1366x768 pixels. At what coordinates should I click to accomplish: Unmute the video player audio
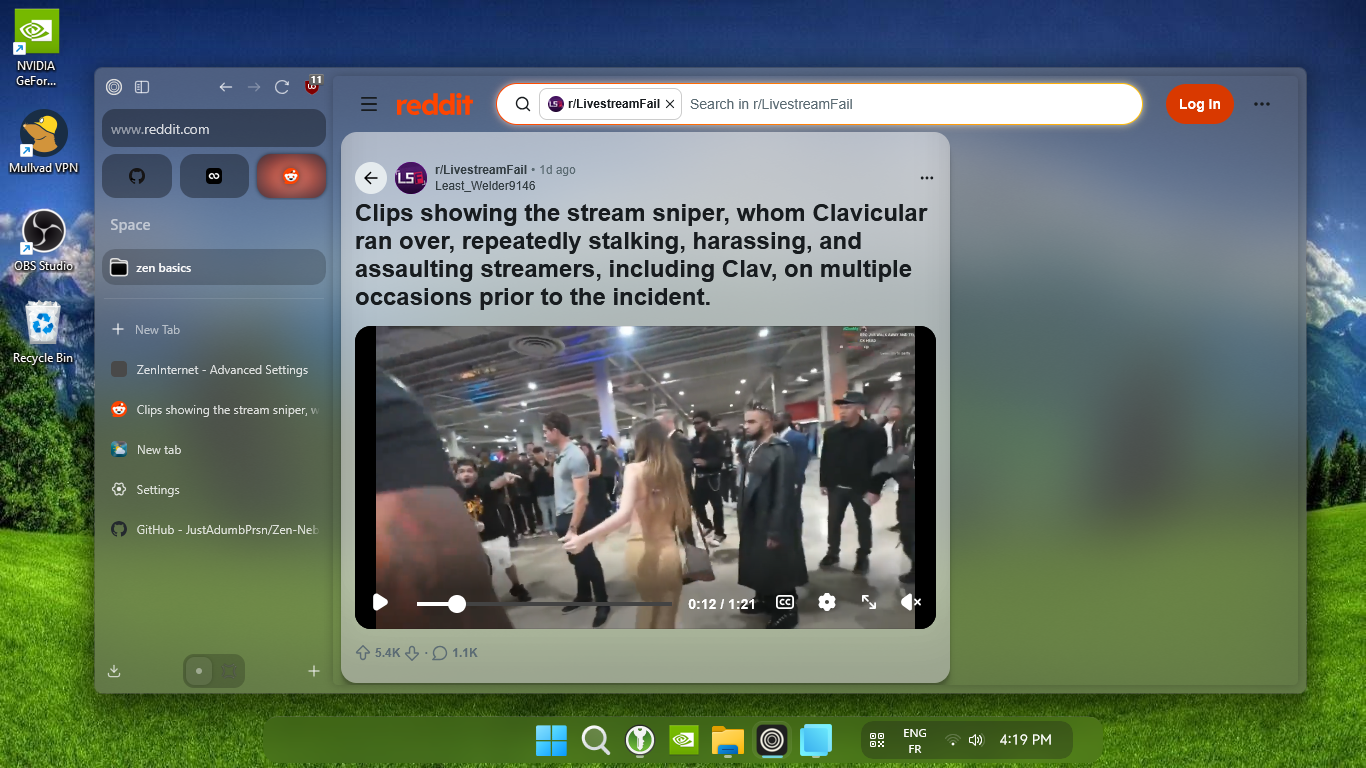pyautogui.click(x=910, y=602)
